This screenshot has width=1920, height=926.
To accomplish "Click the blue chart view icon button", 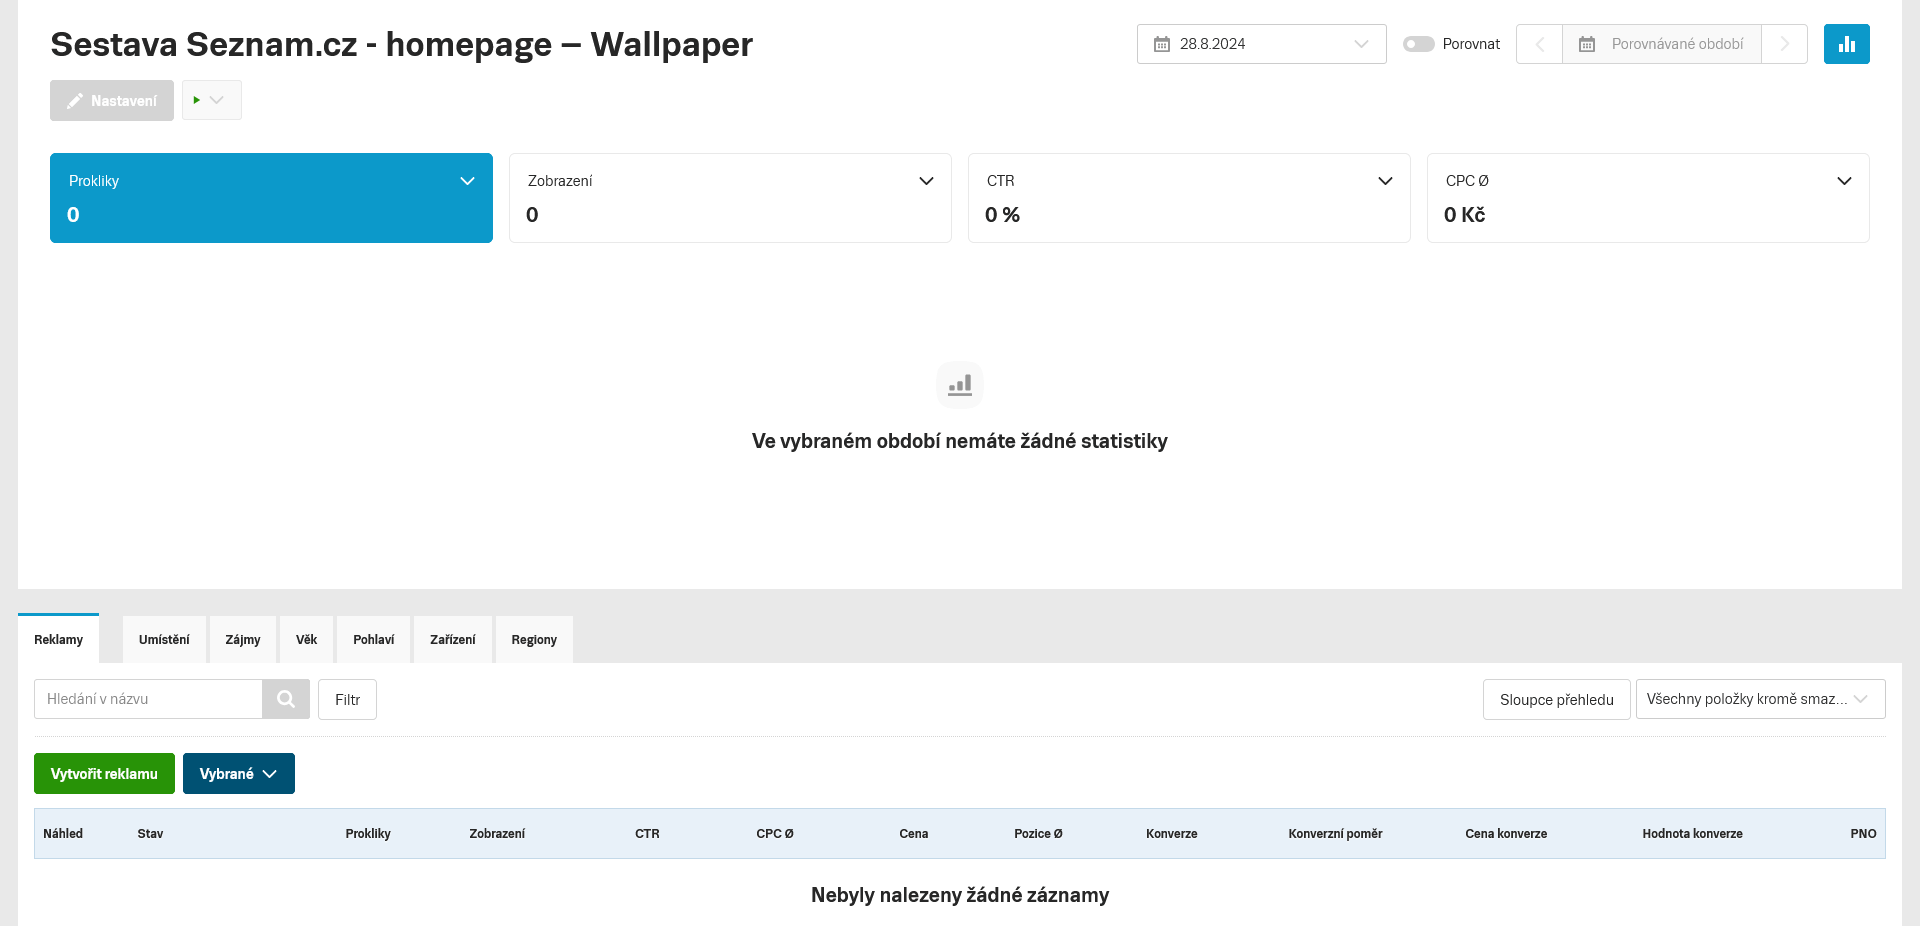I will (x=1846, y=44).
